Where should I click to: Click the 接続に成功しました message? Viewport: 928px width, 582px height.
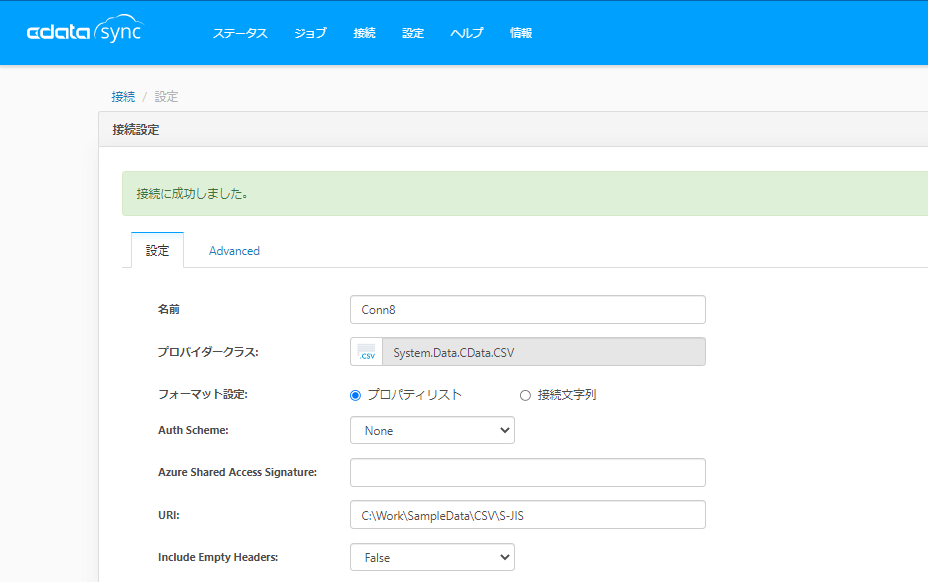point(192,194)
